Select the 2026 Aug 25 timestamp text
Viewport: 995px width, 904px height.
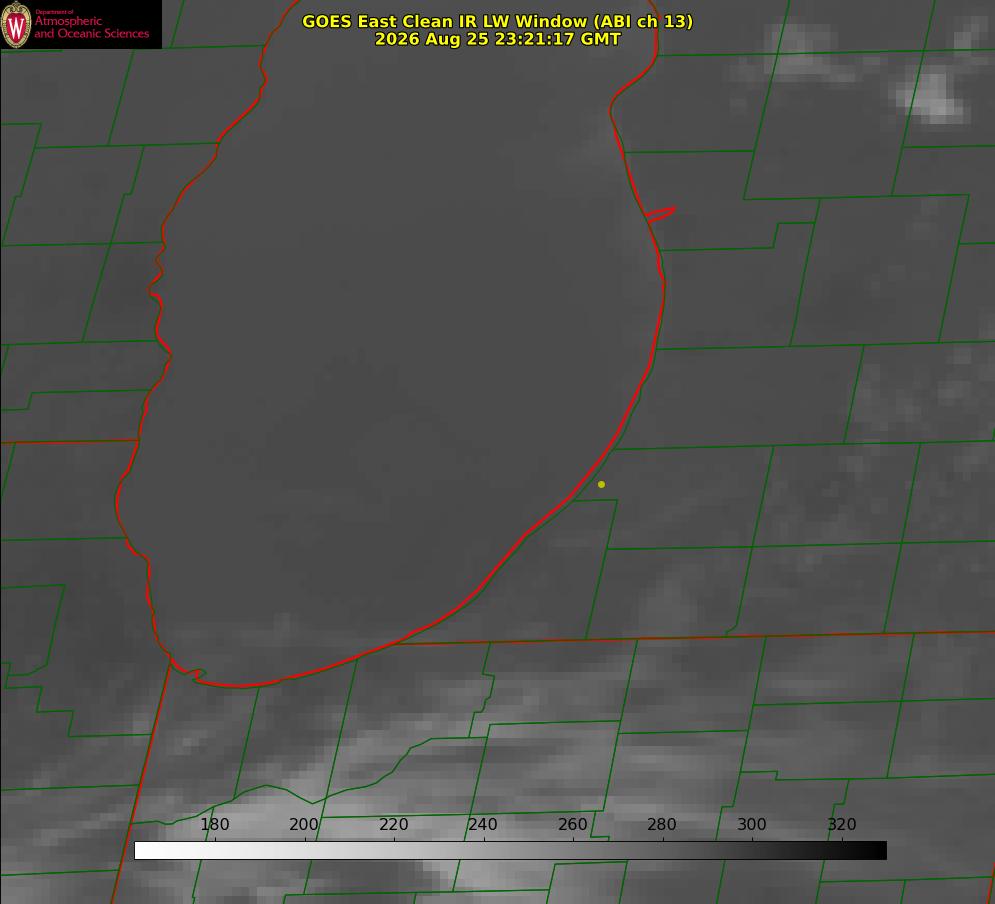point(498,39)
